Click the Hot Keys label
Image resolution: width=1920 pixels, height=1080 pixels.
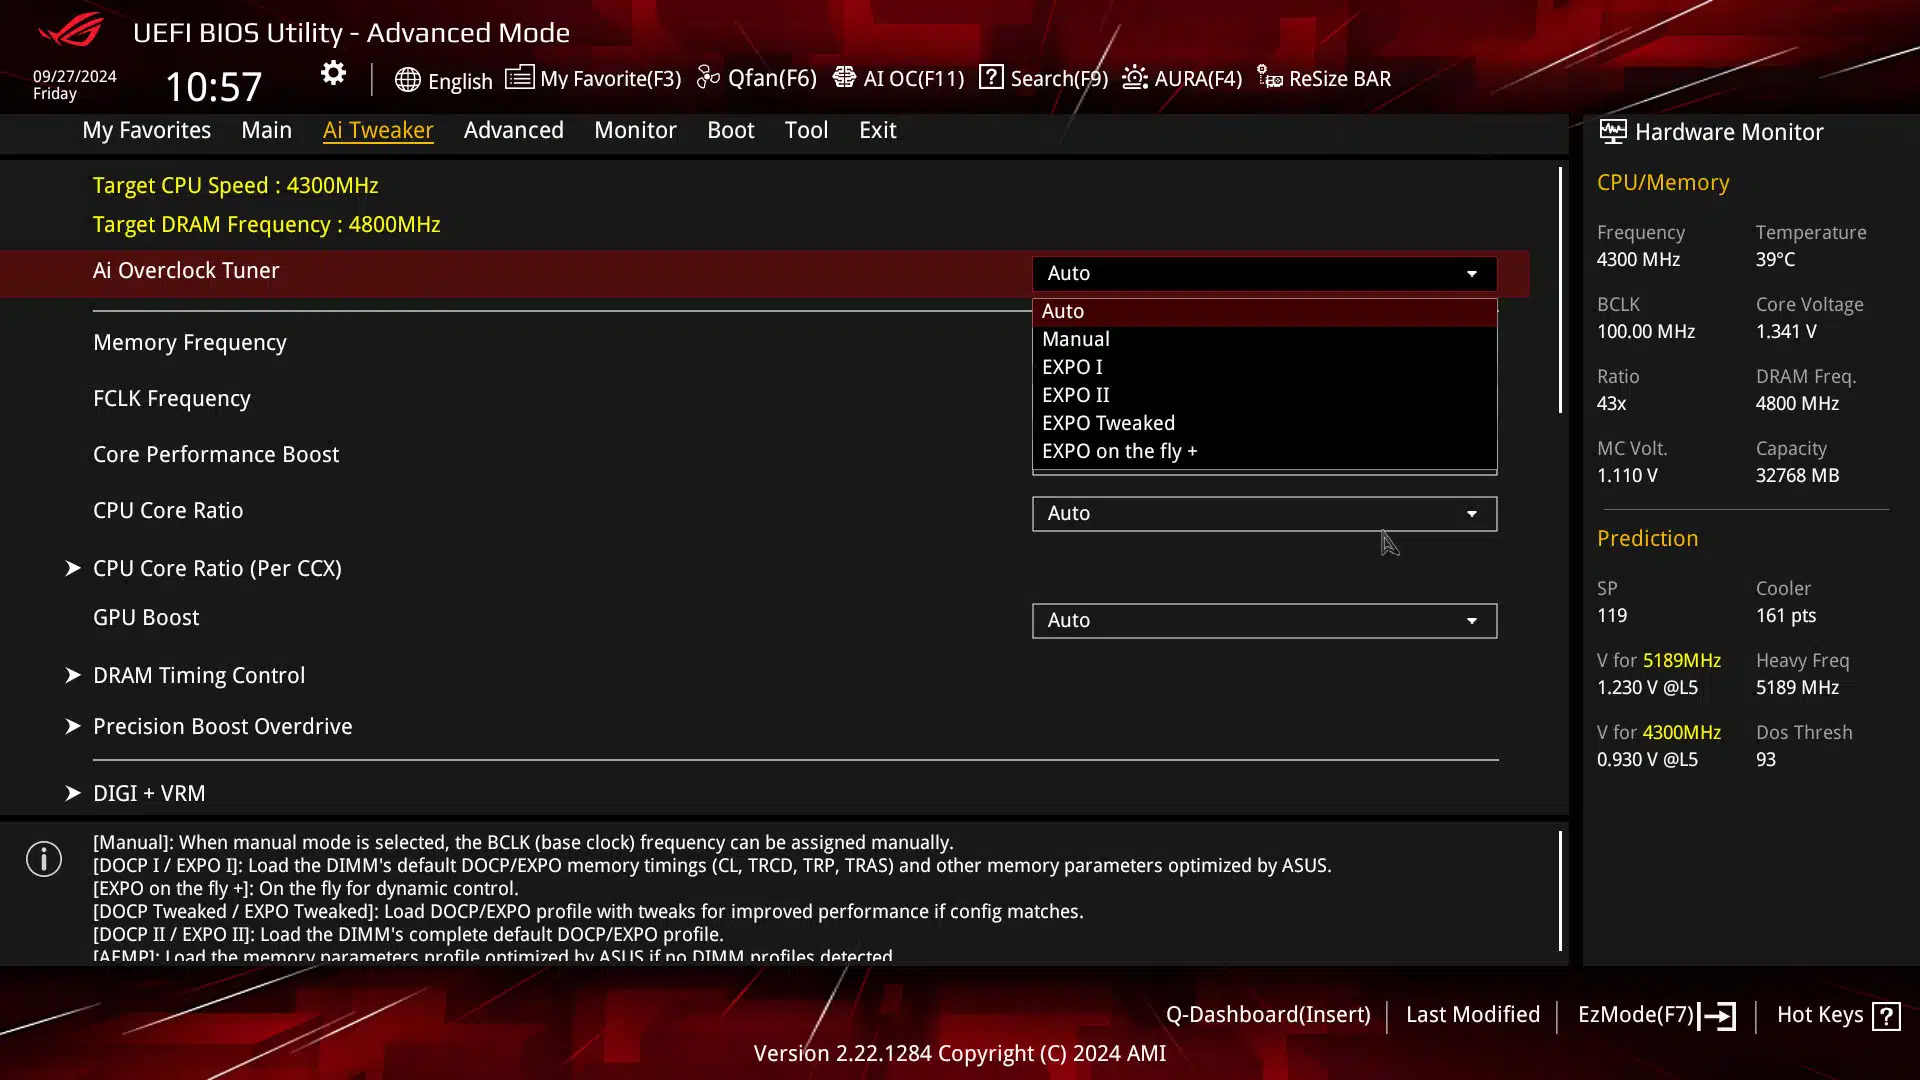point(1820,1015)
